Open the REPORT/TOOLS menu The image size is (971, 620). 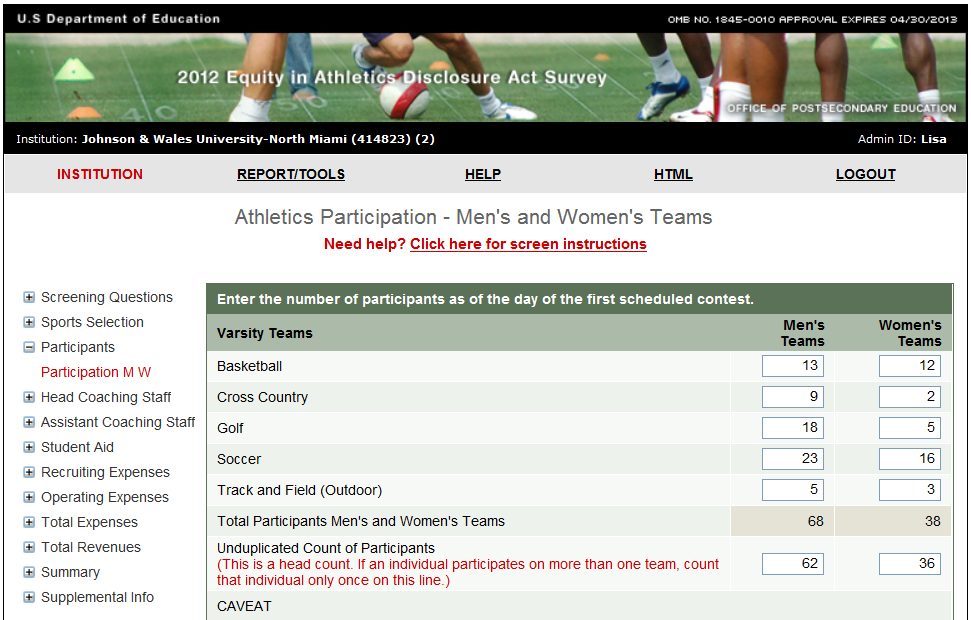291,174
